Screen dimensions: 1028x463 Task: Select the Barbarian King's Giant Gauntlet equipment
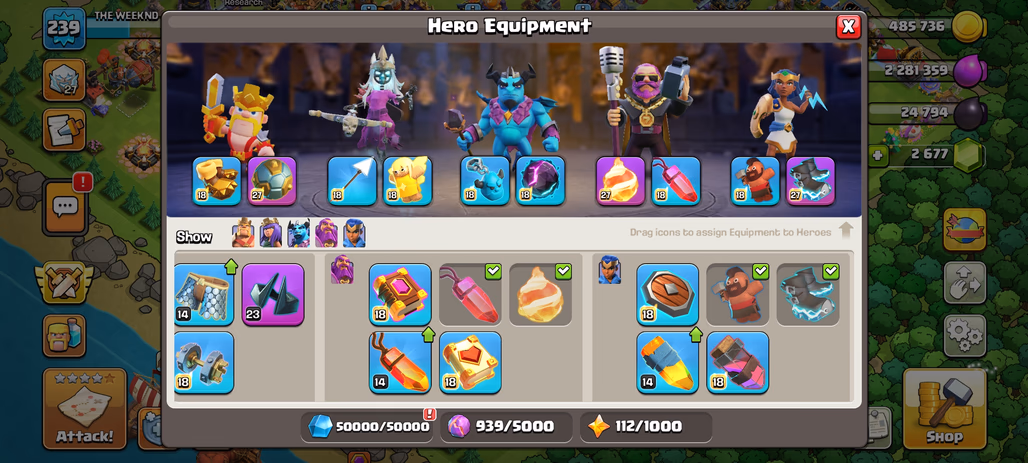point(217,180)
